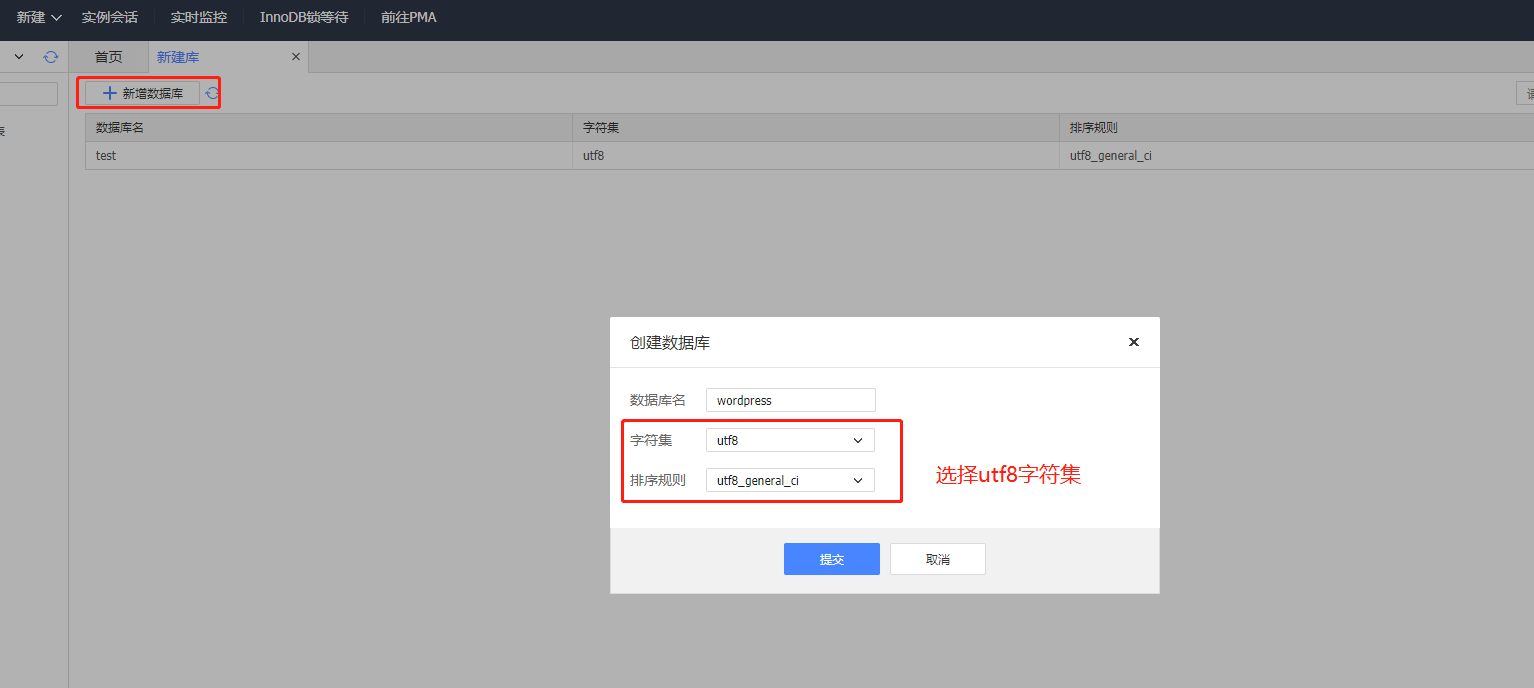Viewport: 1534px width, 688px height.
Task: Click the 创建数据库 dialog title
Action: (670, 343)
